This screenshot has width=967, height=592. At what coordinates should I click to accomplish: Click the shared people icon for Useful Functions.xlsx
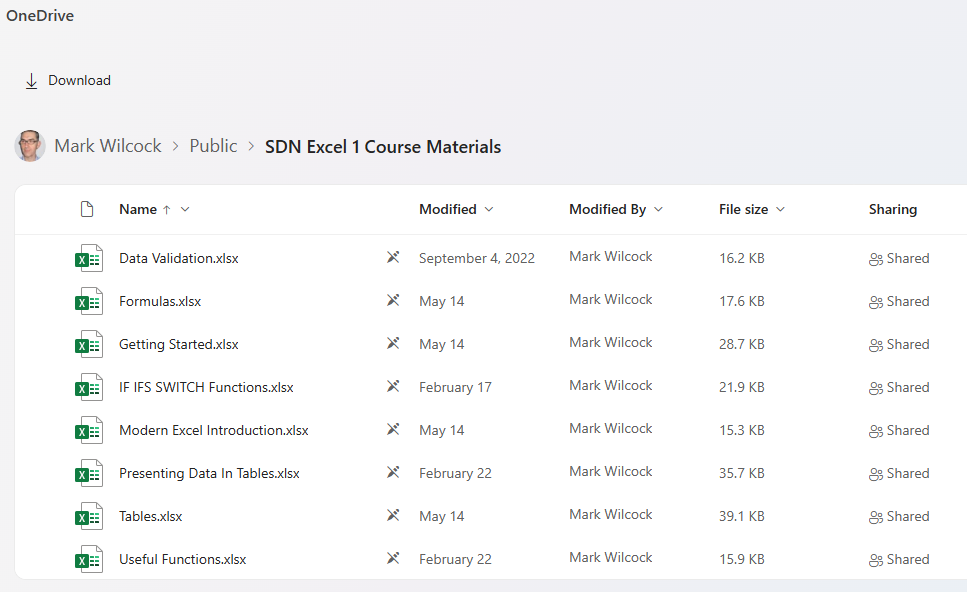(x=876, y=560)
